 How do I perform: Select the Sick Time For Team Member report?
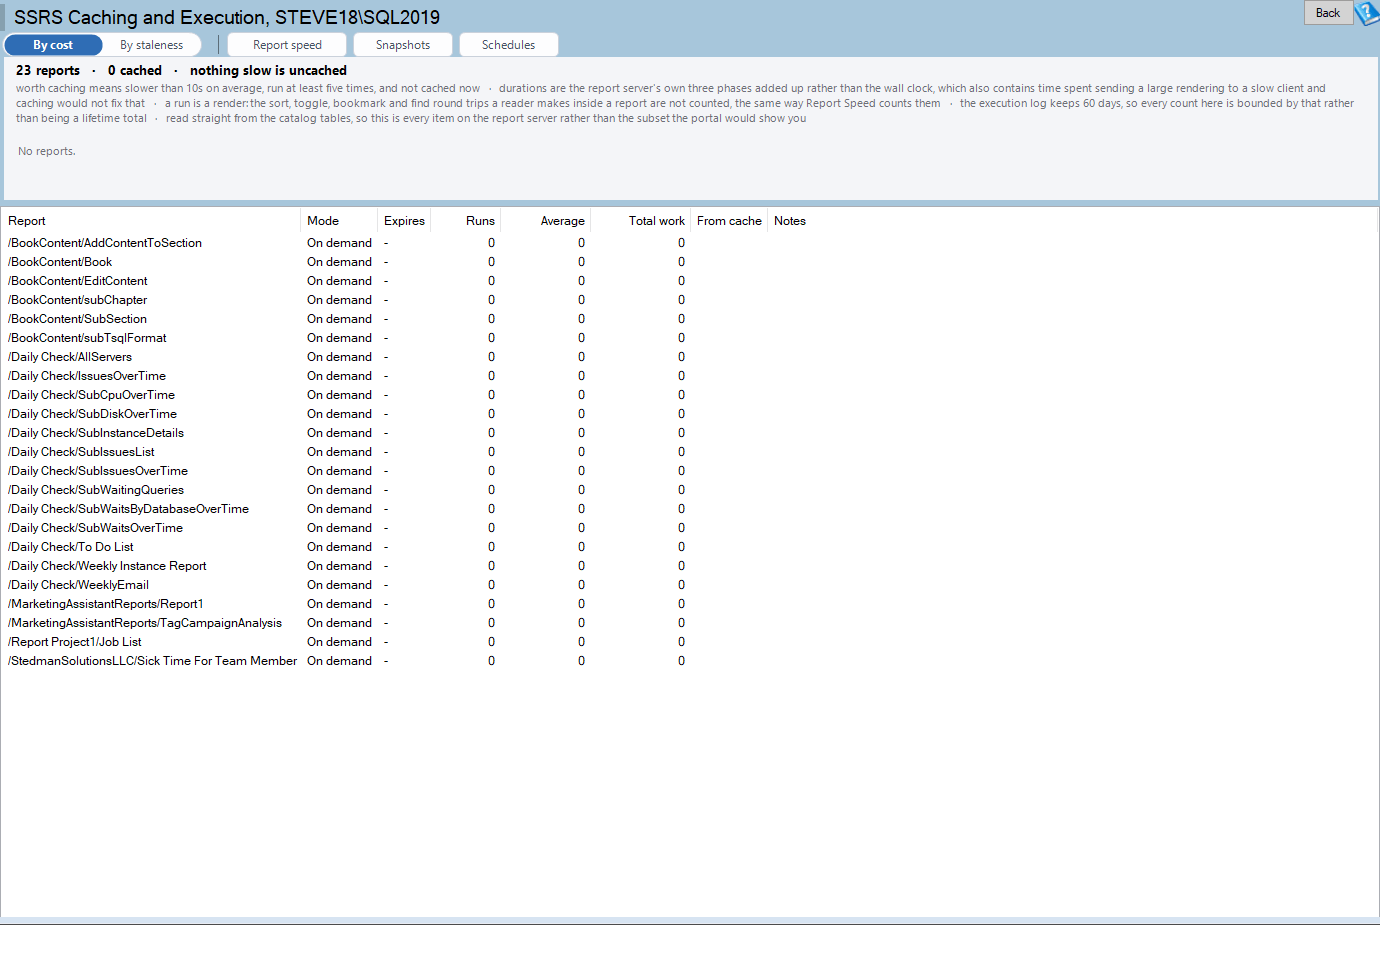[690, 661]
